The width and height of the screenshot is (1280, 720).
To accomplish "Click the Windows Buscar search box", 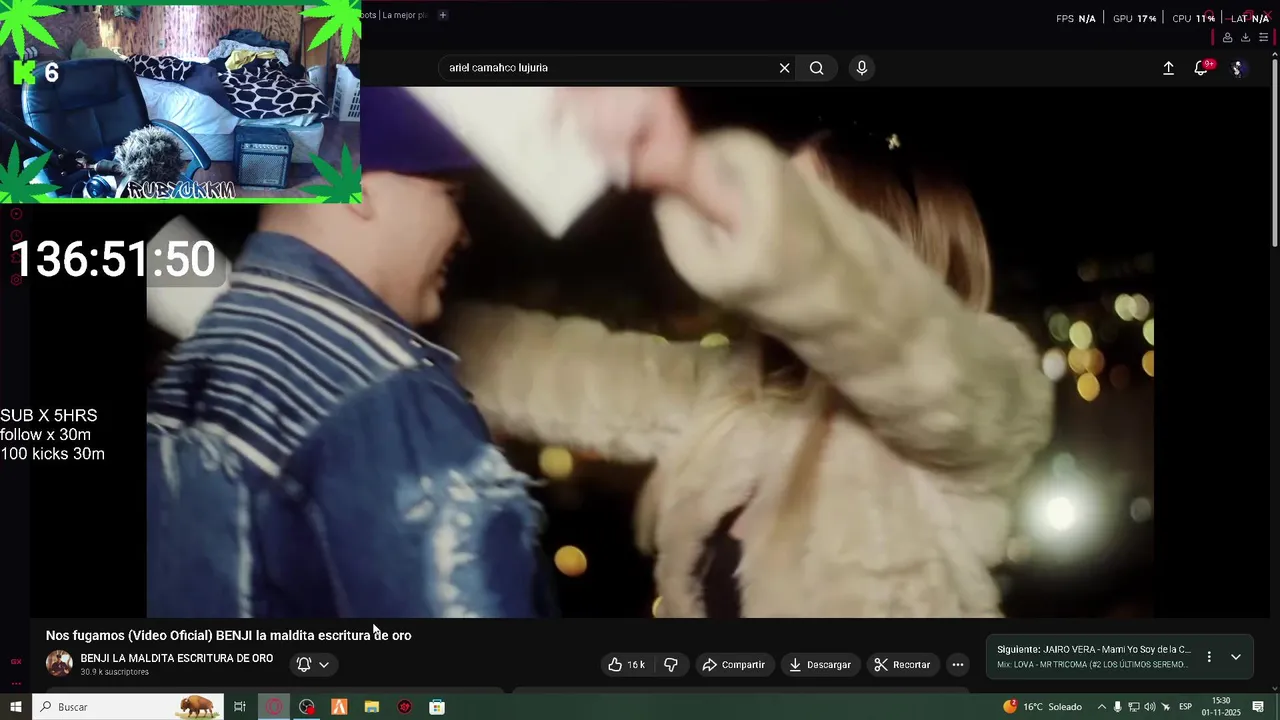I will point(127,707).
